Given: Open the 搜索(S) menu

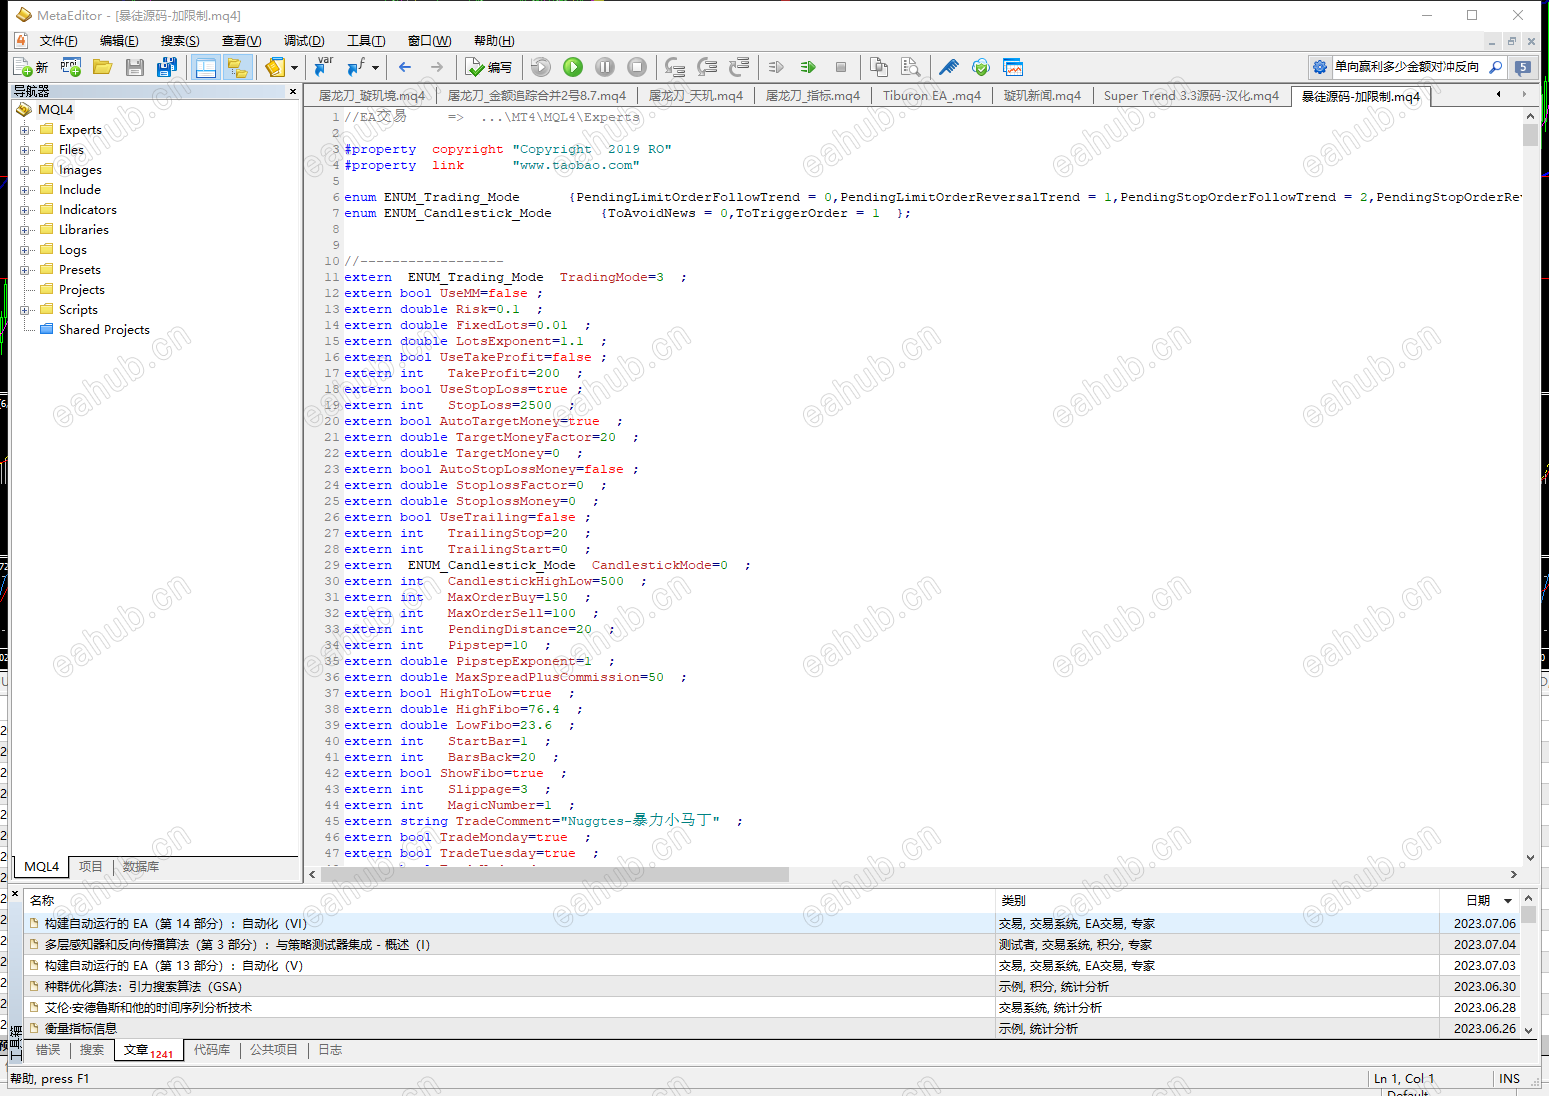Looking at the screenshot, I should [x=180, y=41].
